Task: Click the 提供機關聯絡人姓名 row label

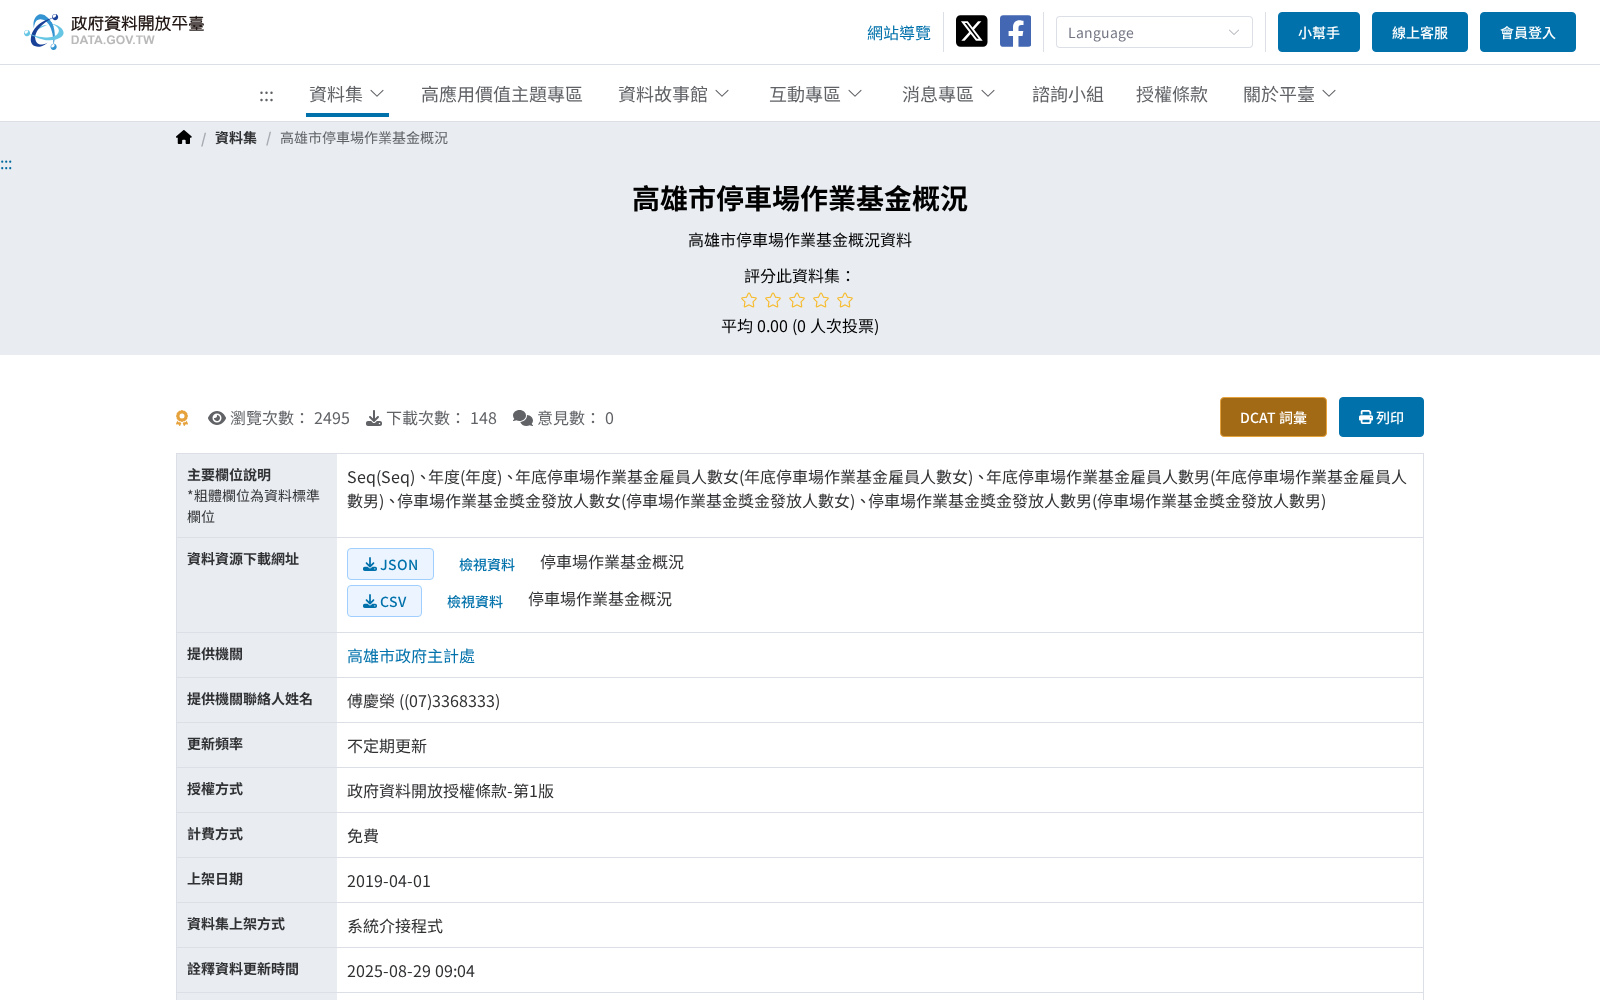Action: click(250, 699)
